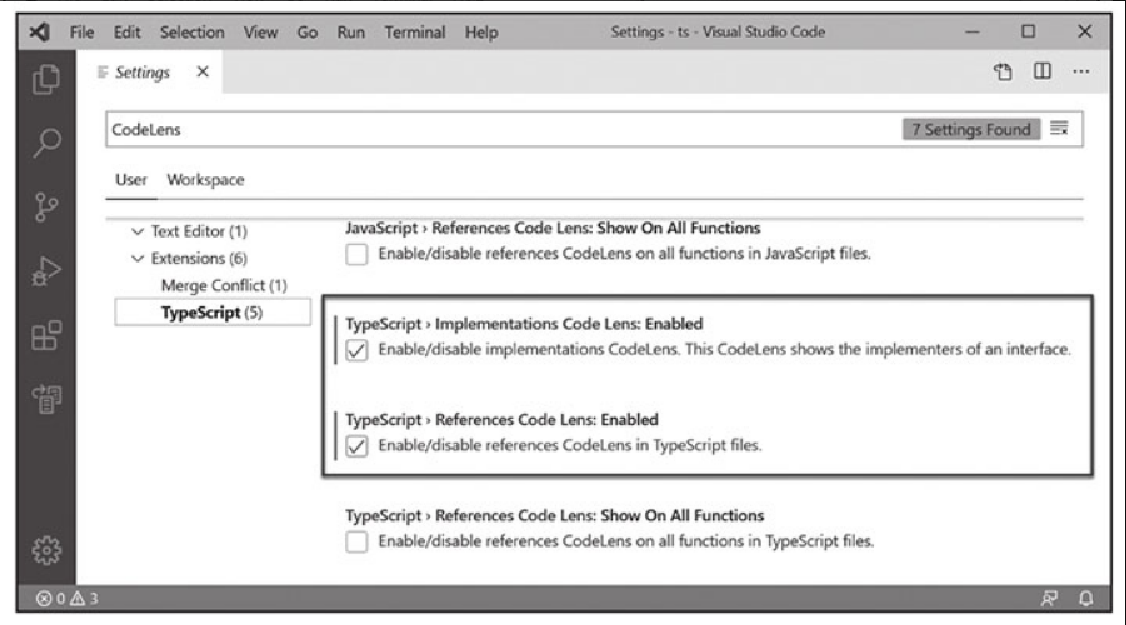Open the errors and warnings status indicator
1126x625 pixels.
coord(67,598)
